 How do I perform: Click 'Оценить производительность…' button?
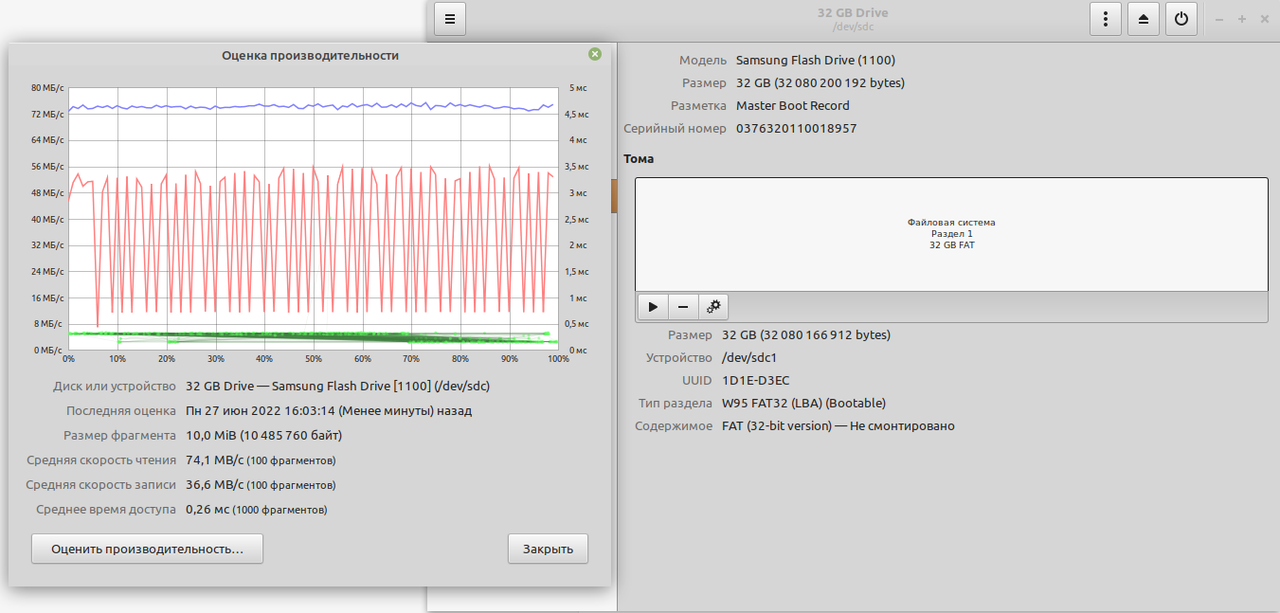147,549
